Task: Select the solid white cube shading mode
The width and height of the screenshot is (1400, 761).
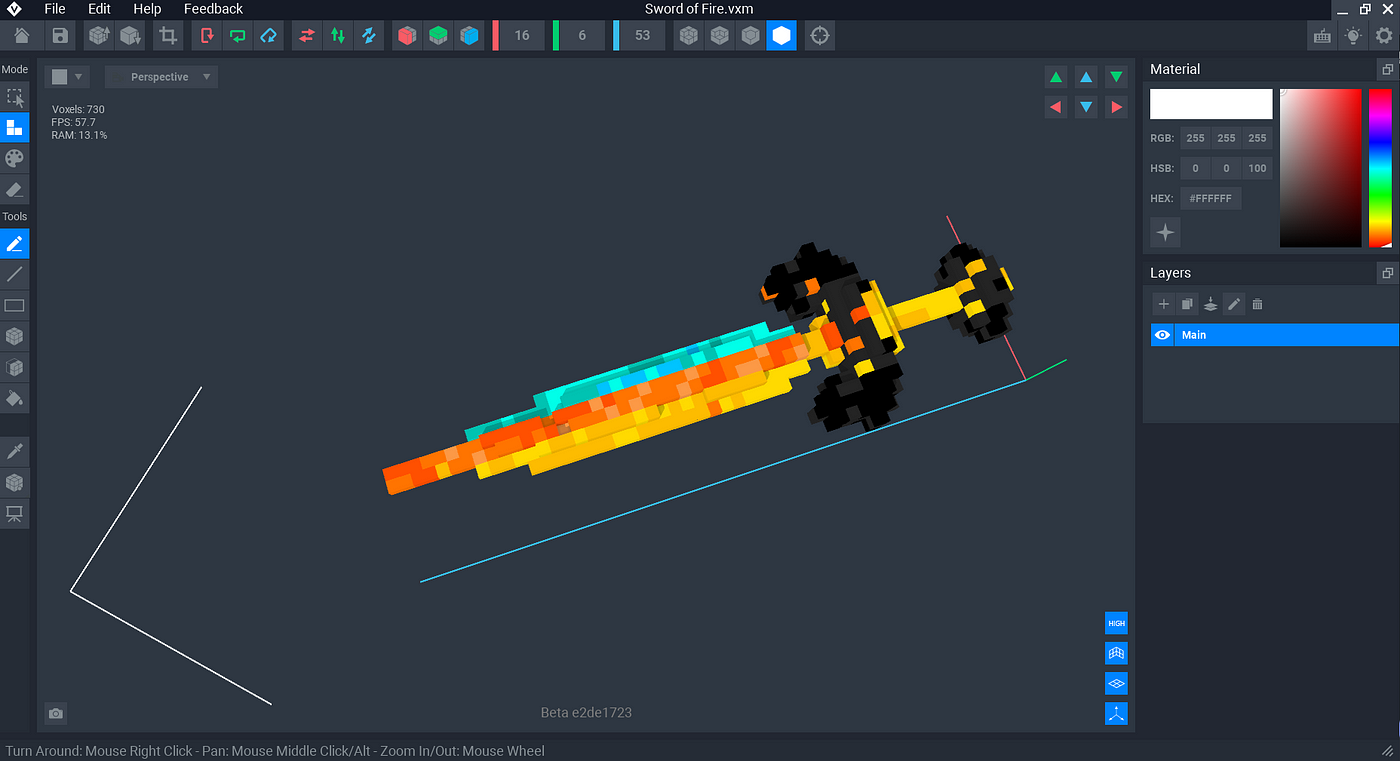Action: (x=781, y=36)
